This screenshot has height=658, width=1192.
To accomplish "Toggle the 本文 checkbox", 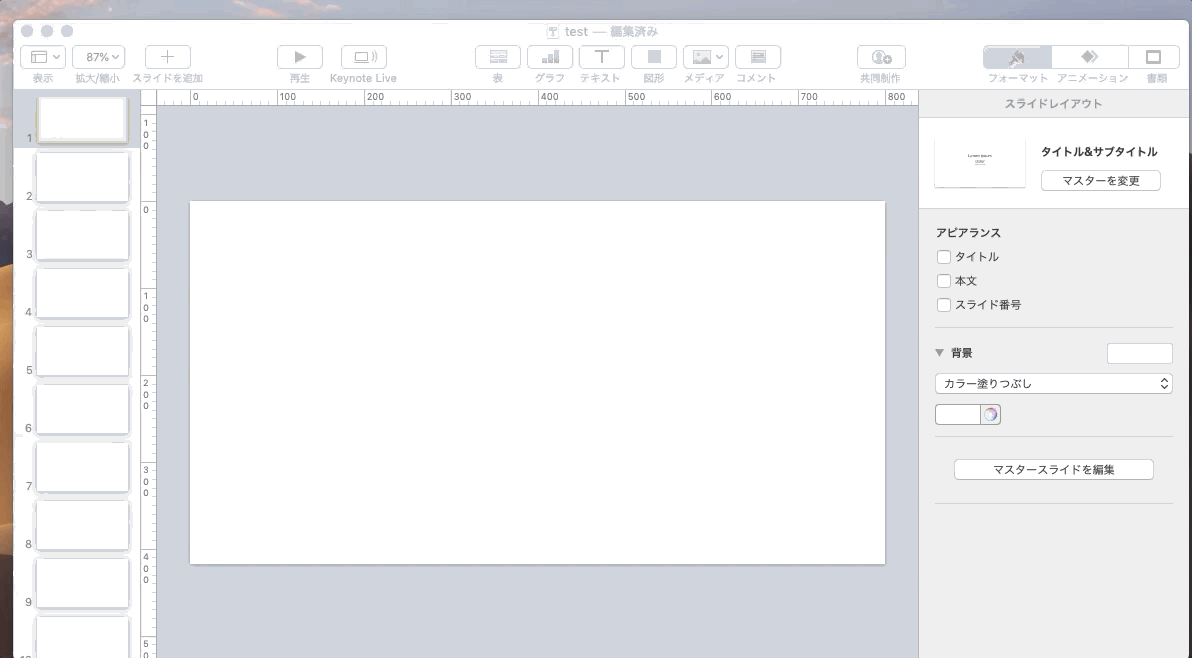I will (x=944, y=281).
